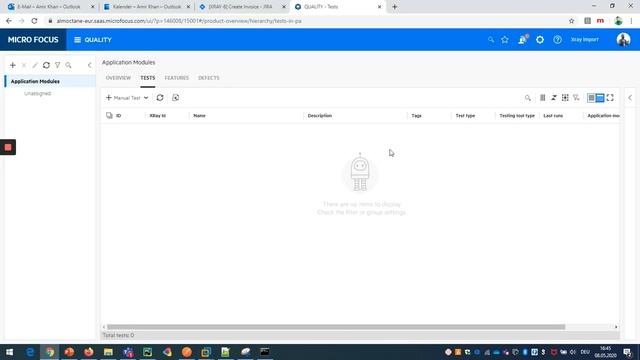Switch to the Features tab

click(x=177, y=78)
